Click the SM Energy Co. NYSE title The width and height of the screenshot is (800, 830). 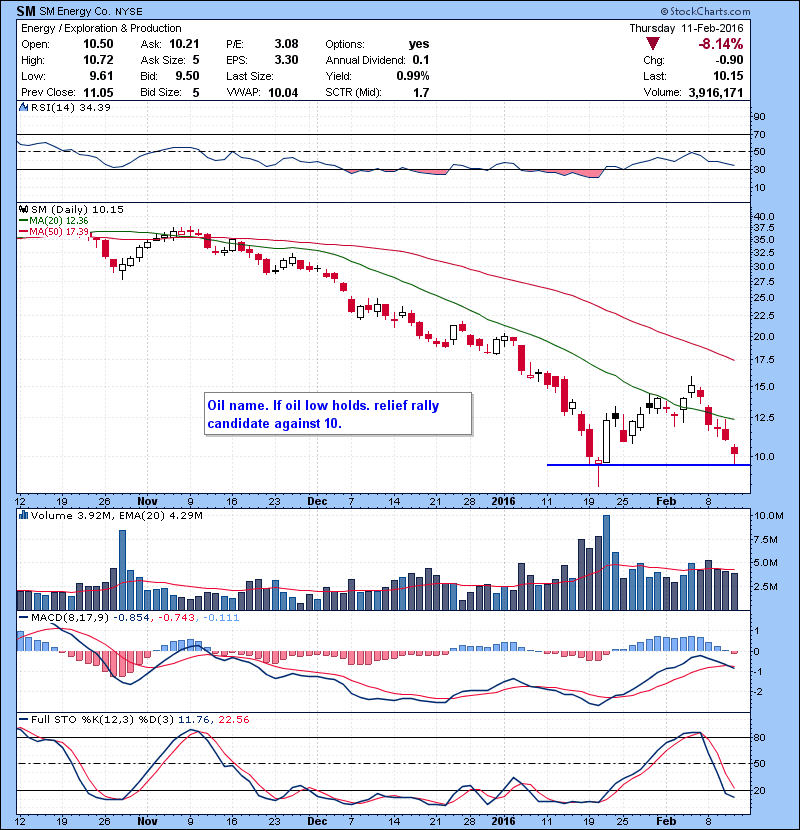pyautogui.click(x=91, y=11)
